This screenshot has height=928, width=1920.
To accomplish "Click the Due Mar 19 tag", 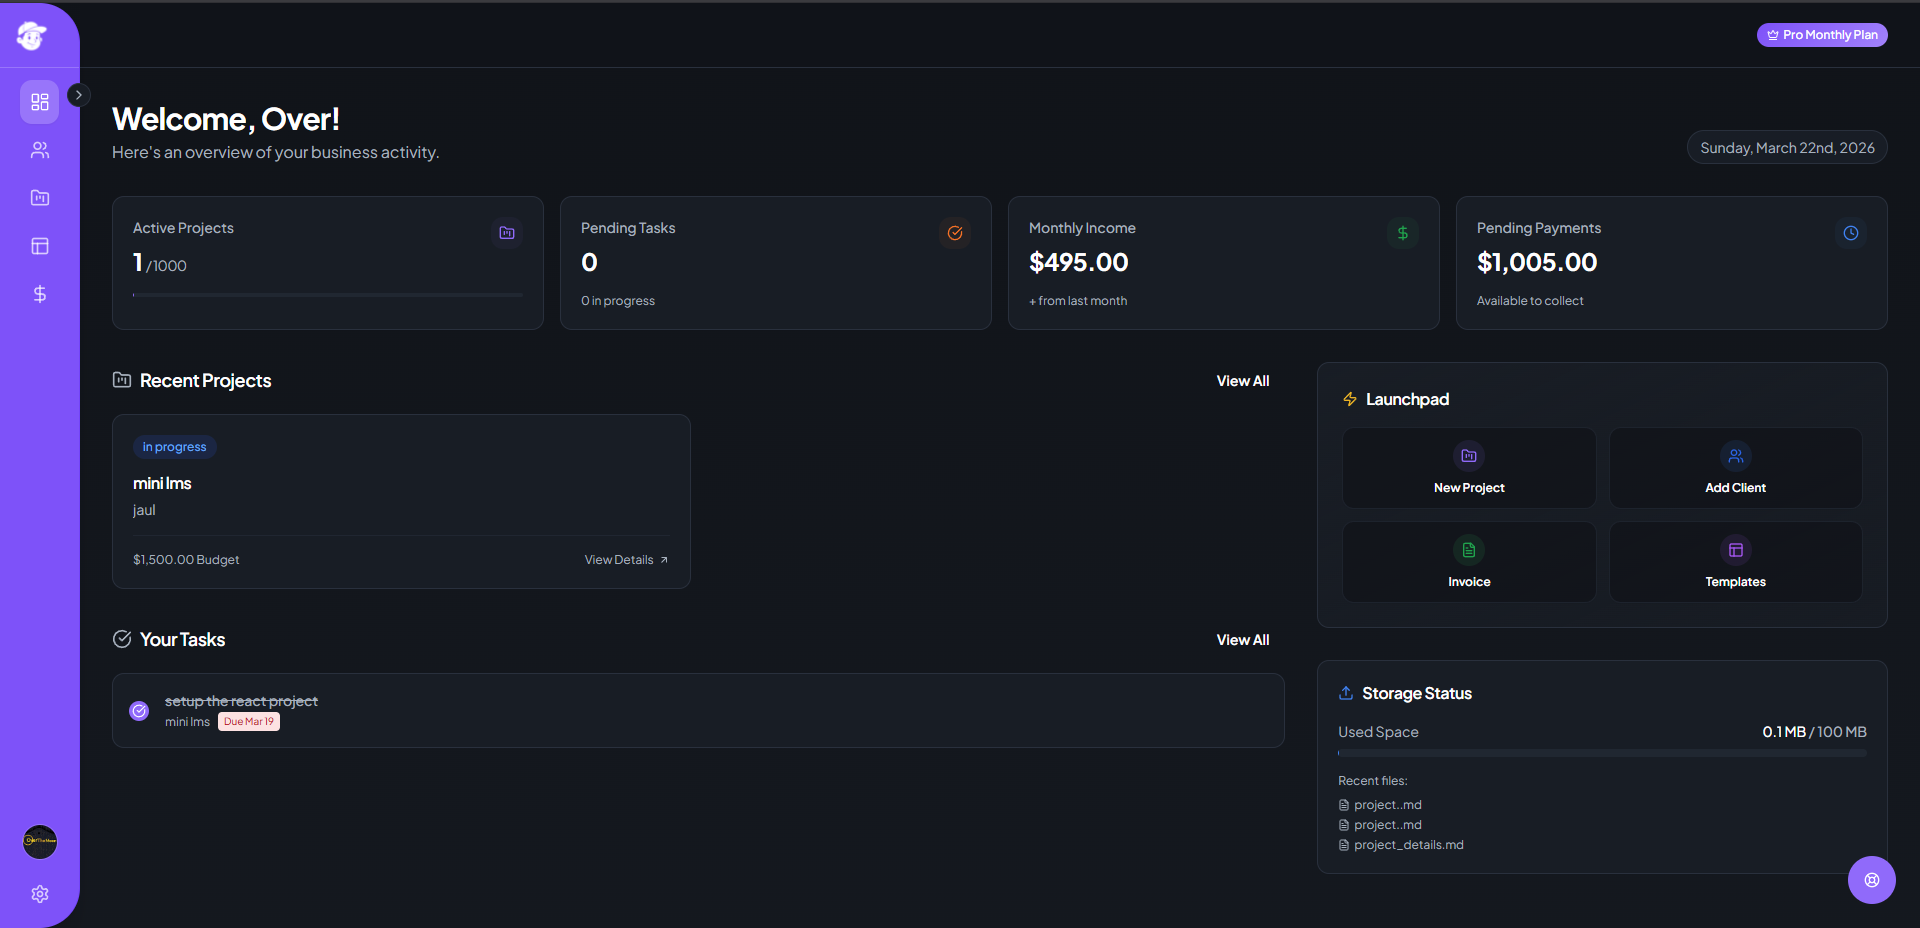I will [x=249, y=722].
